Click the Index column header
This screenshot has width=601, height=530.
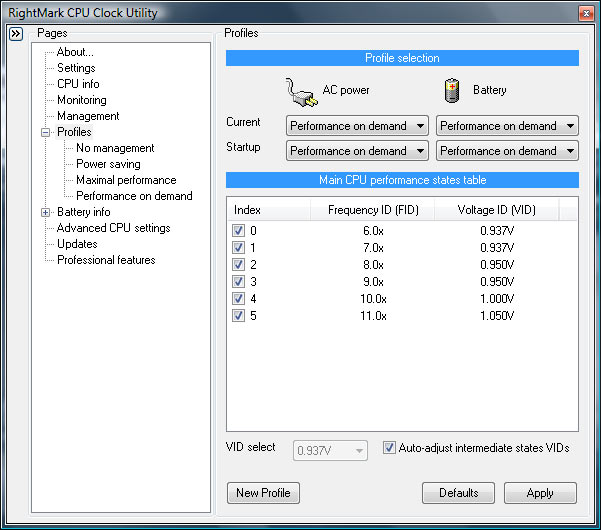click(268, 210)
